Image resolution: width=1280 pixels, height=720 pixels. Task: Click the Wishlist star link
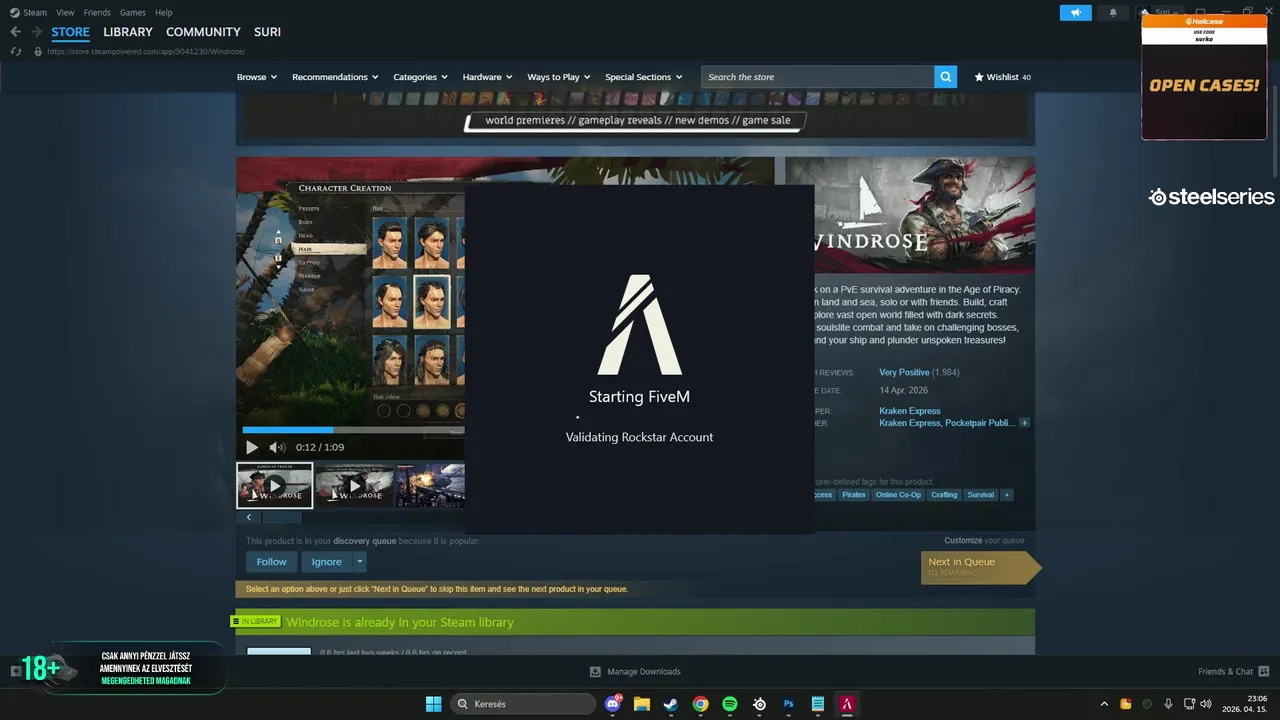1002,77
